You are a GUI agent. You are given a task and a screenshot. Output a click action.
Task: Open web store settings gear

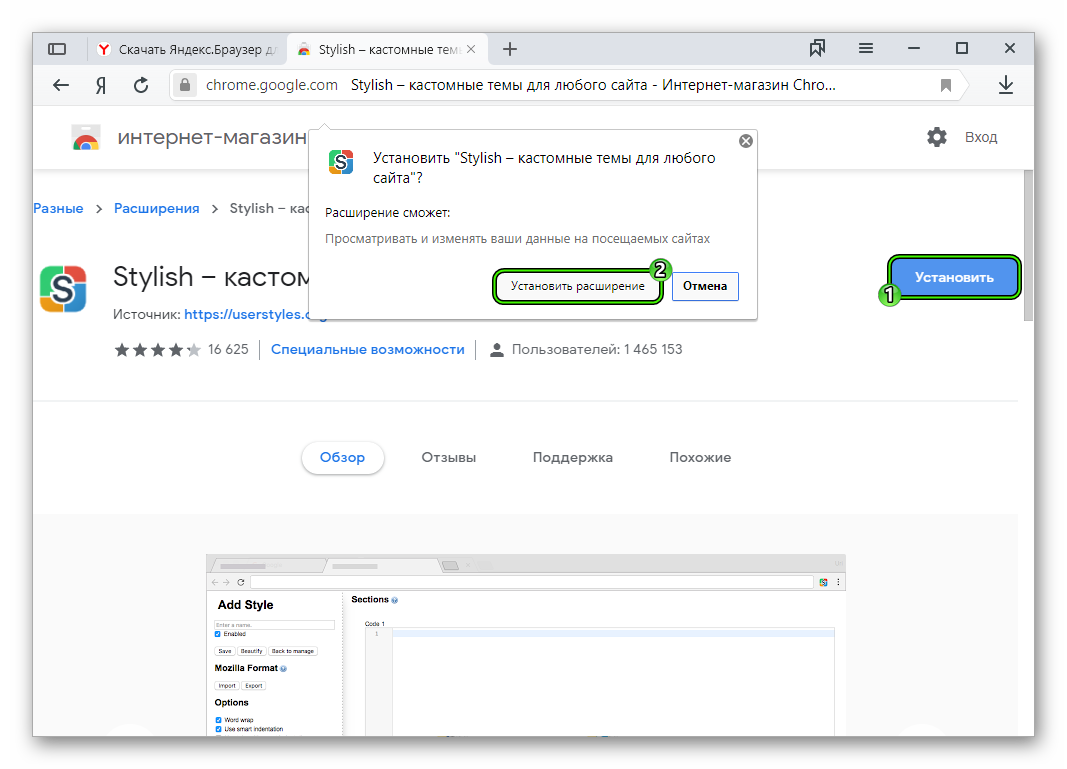[x=937, y=137]
